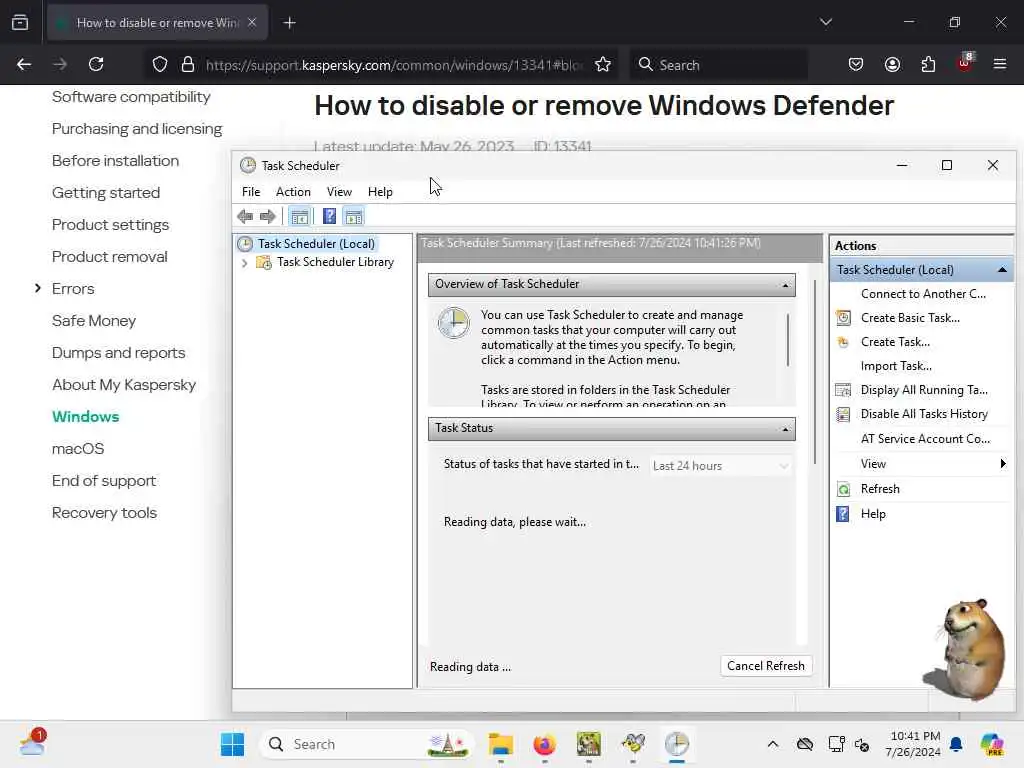
Task: Click the uBlock Origin extension icon
Action: 965,63
